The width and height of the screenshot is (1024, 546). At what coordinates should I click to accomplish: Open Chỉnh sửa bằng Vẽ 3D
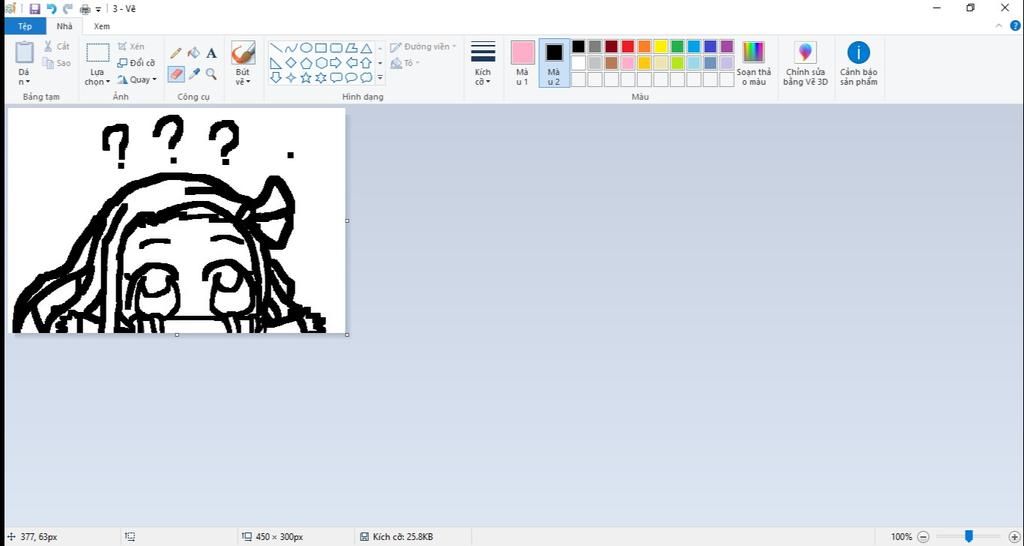point(805,64)
